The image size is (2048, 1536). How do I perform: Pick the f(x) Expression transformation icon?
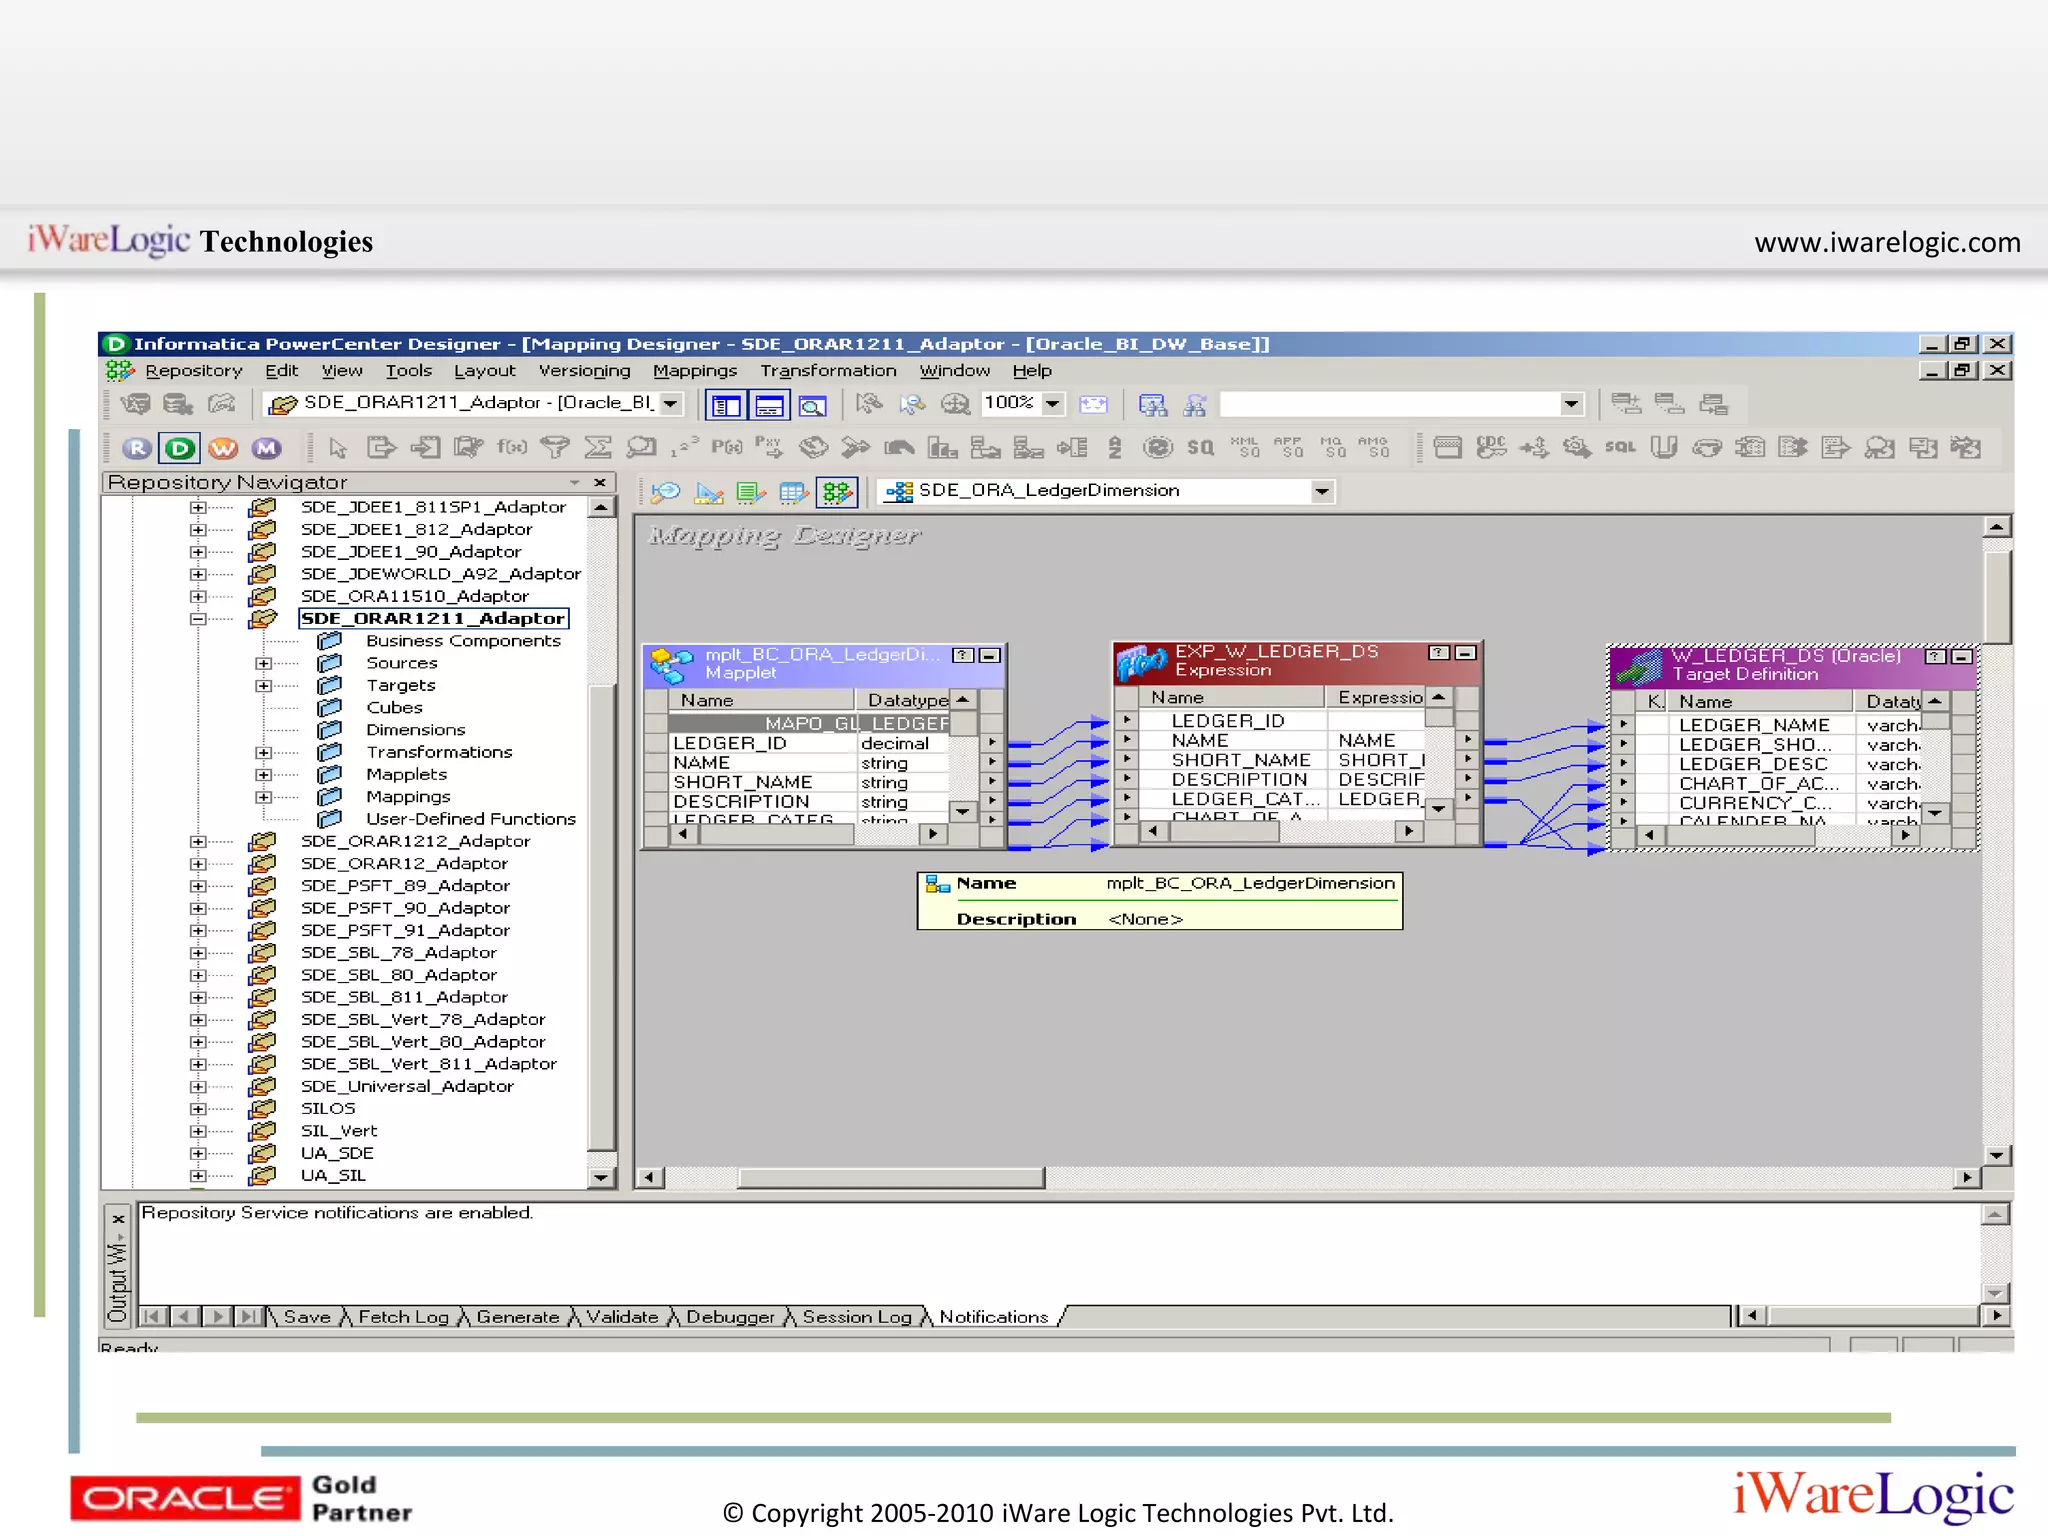coord(512,447)
